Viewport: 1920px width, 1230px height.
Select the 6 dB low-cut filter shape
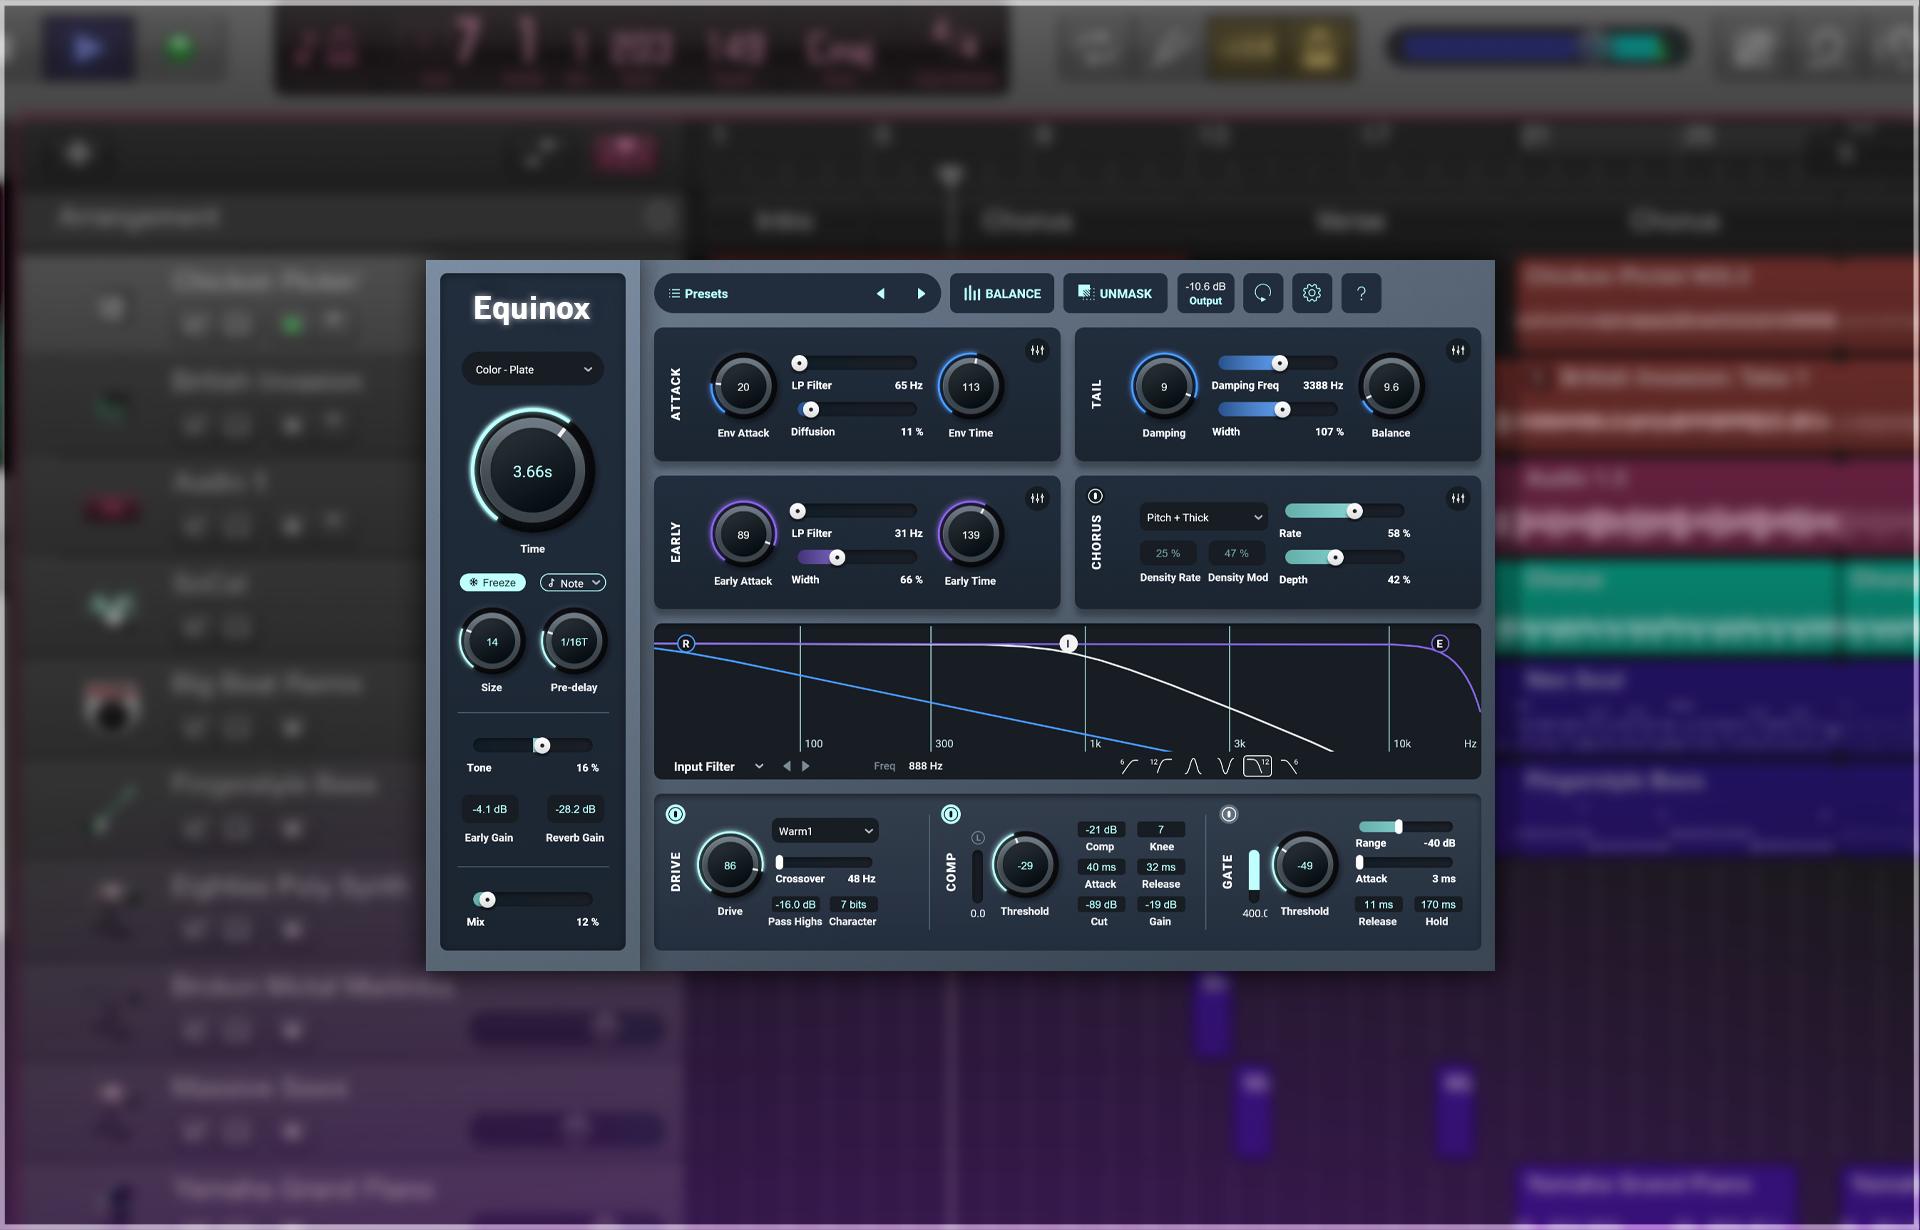(x=1128, y=766)
